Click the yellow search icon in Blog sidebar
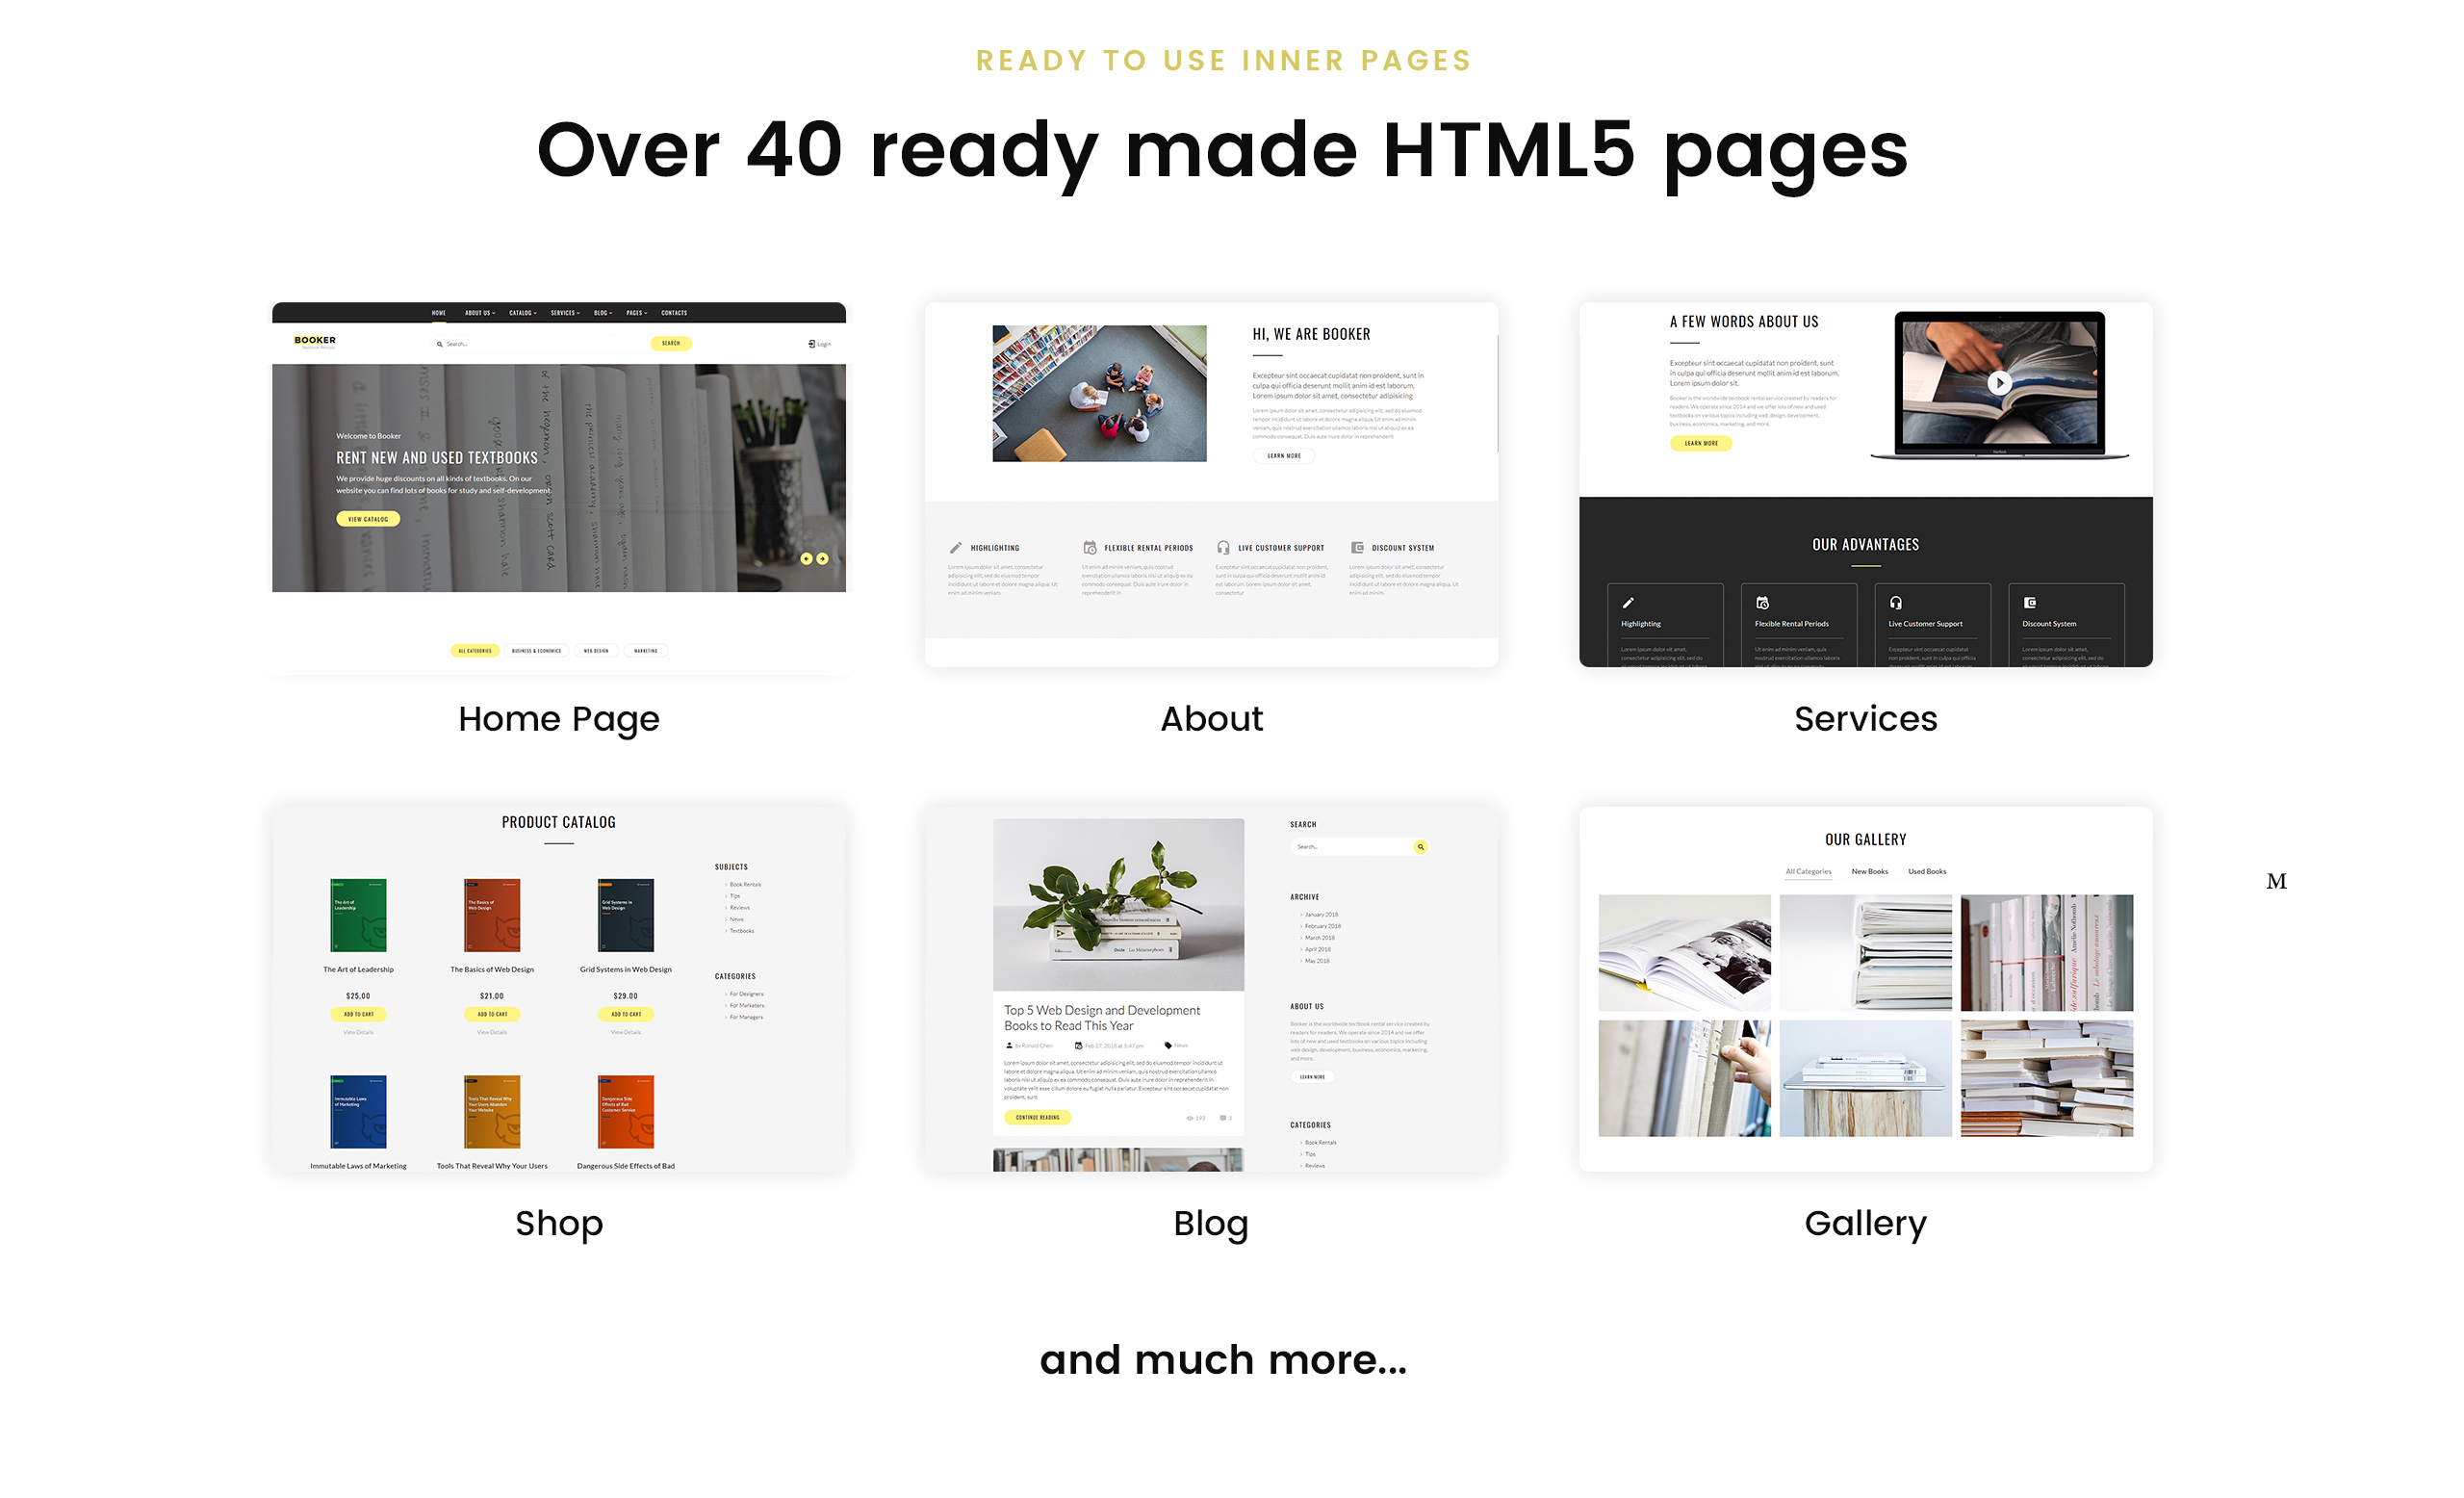The width and height of the screenshot is (2464, 1498). pyautogui.click(x=1420, y=847)
